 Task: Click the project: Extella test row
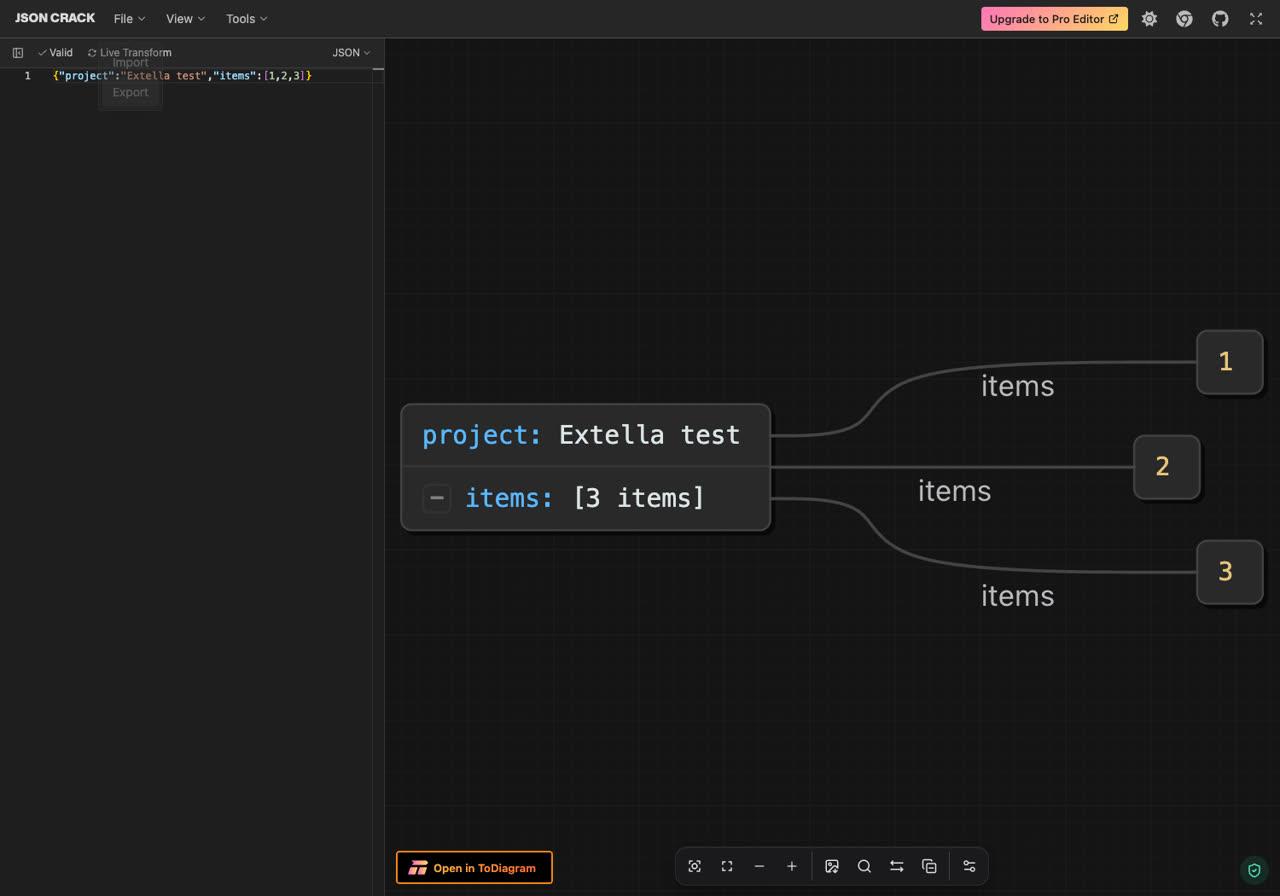(586, 435)
